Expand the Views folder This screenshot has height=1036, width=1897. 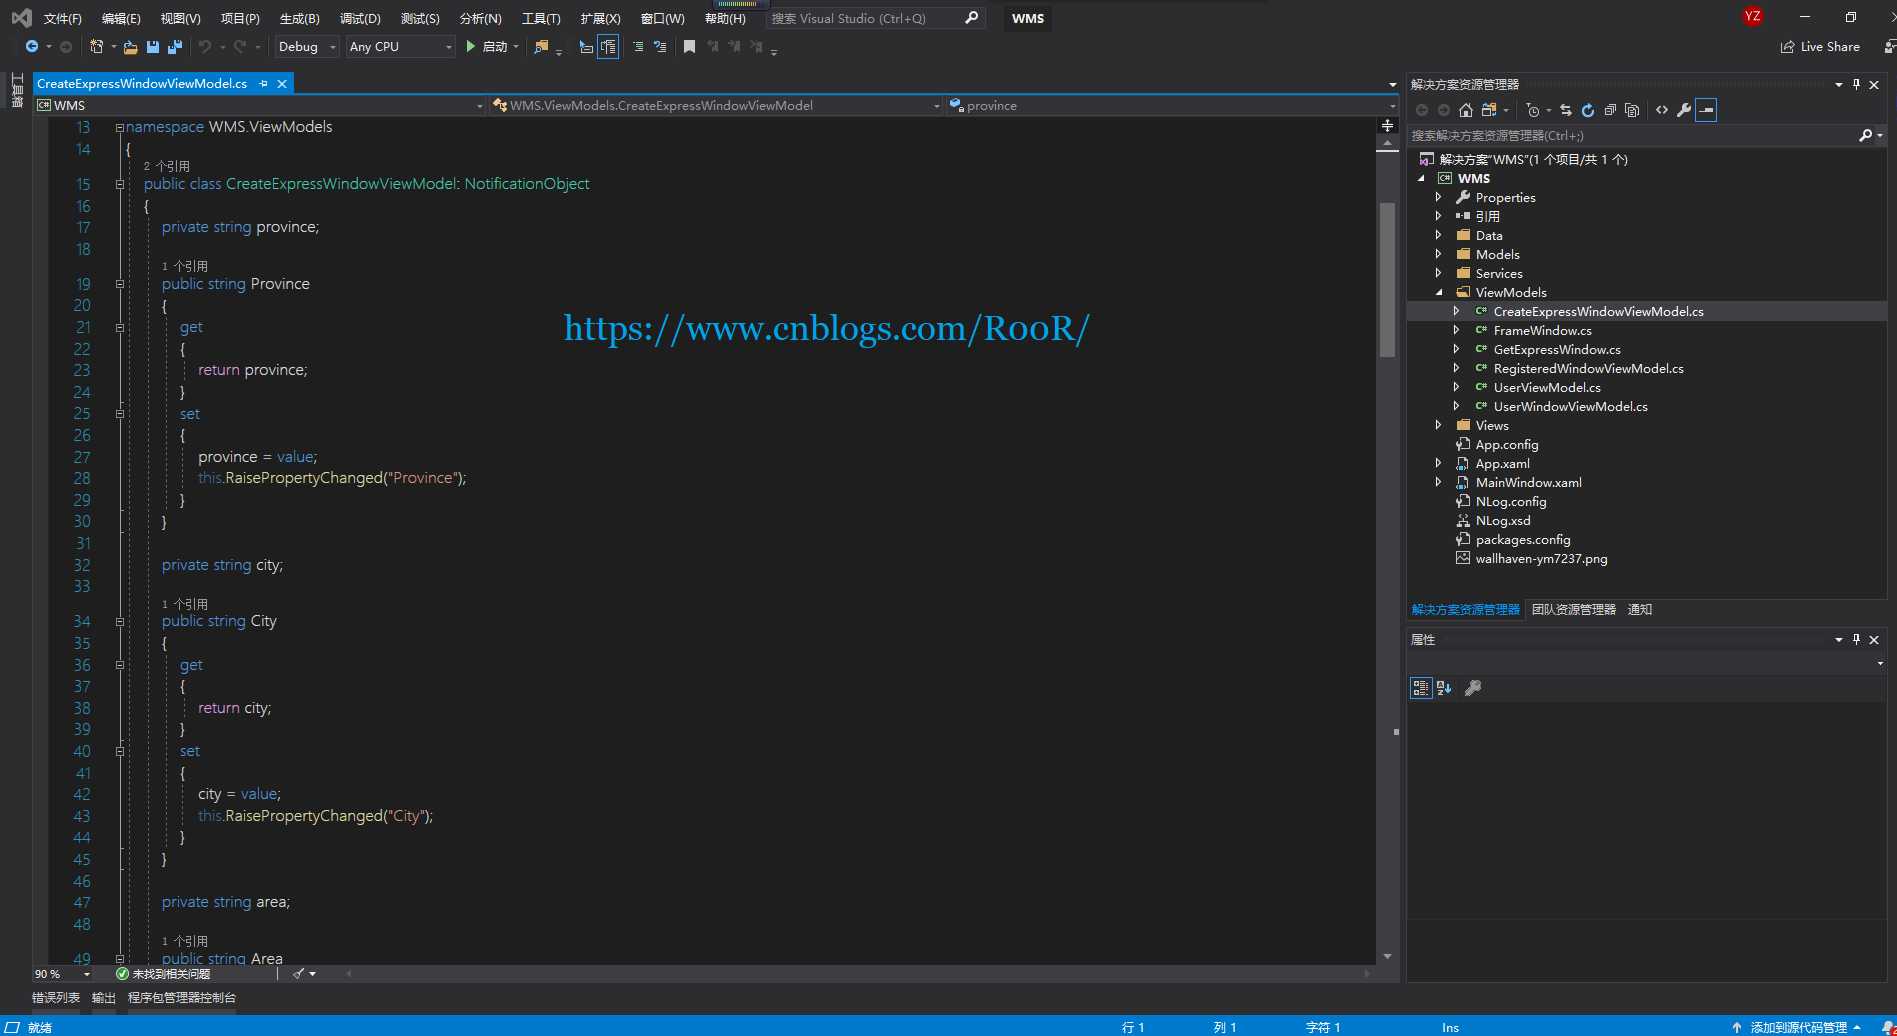click(x=1439, y=426)
